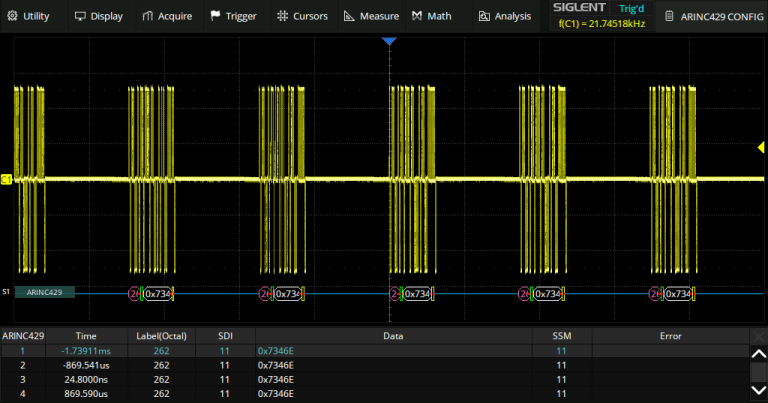Click the Trig'd status indicator
The height and width of the screenshot is (403, 768).
click(632, 8)
